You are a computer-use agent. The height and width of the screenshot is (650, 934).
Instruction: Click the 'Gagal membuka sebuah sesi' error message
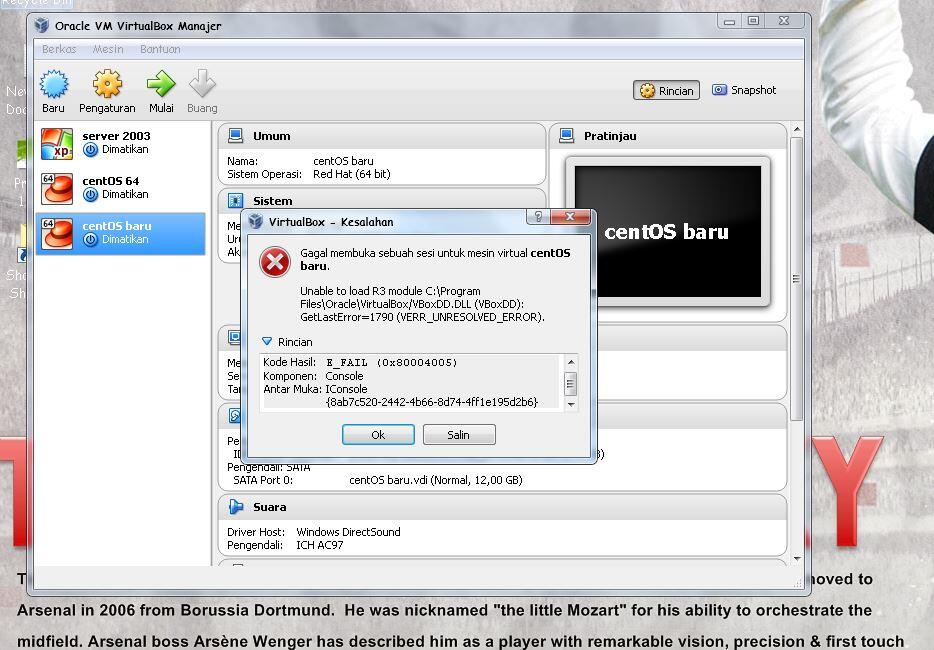click(435, 259)
